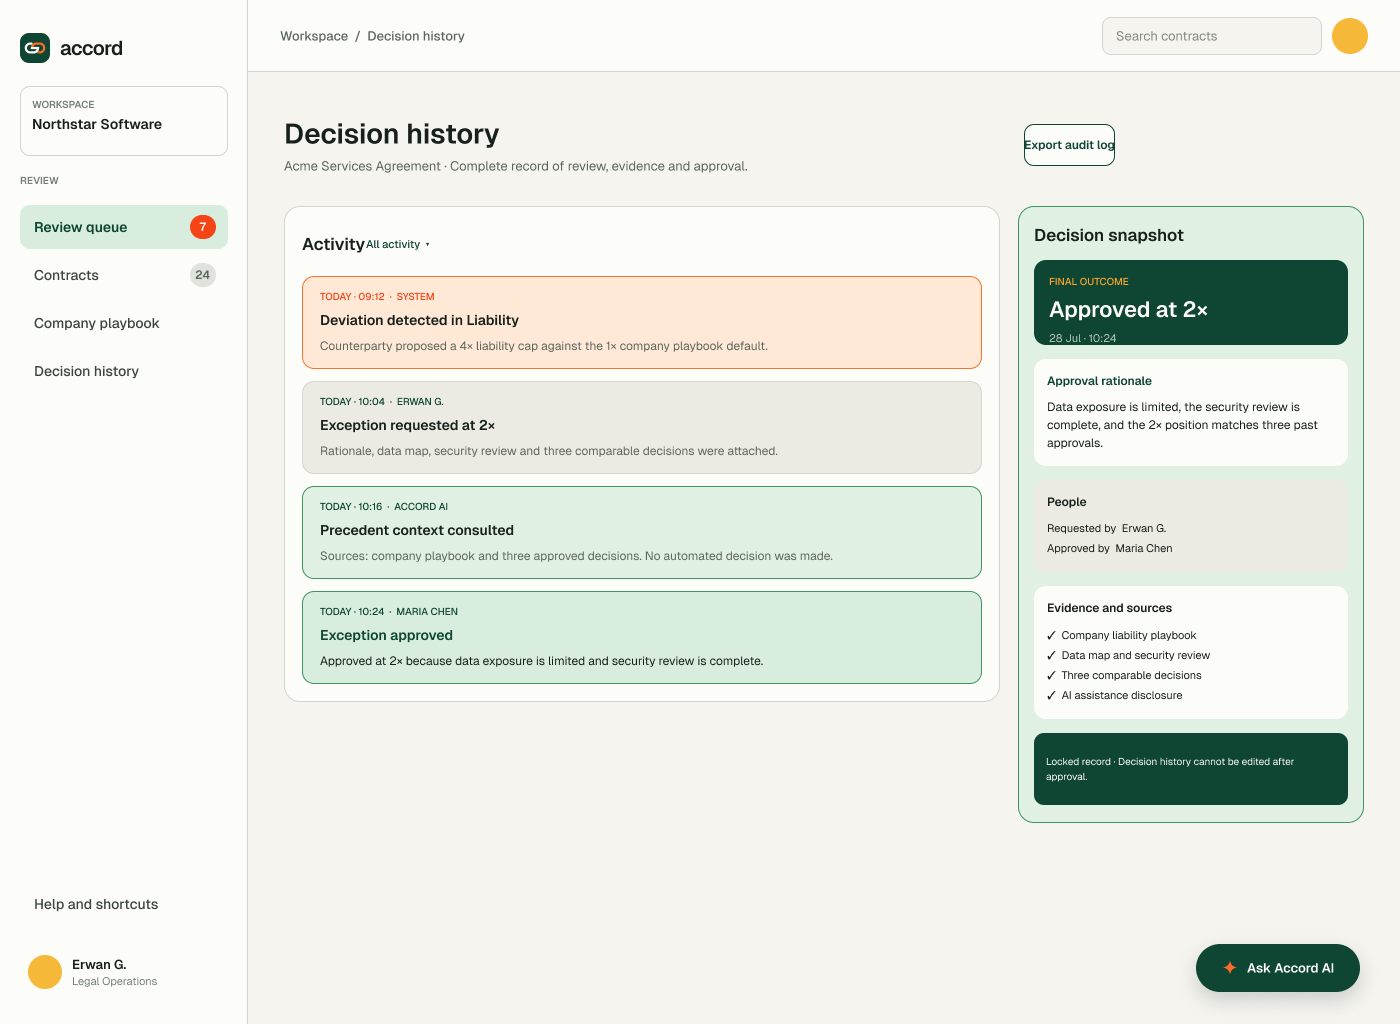Open the orange profile avatar in header

(1349, 36)
